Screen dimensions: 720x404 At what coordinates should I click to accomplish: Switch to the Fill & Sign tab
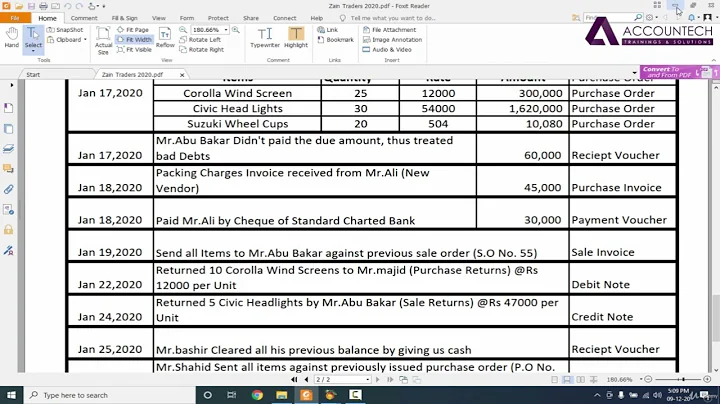(x=124, y=18)
